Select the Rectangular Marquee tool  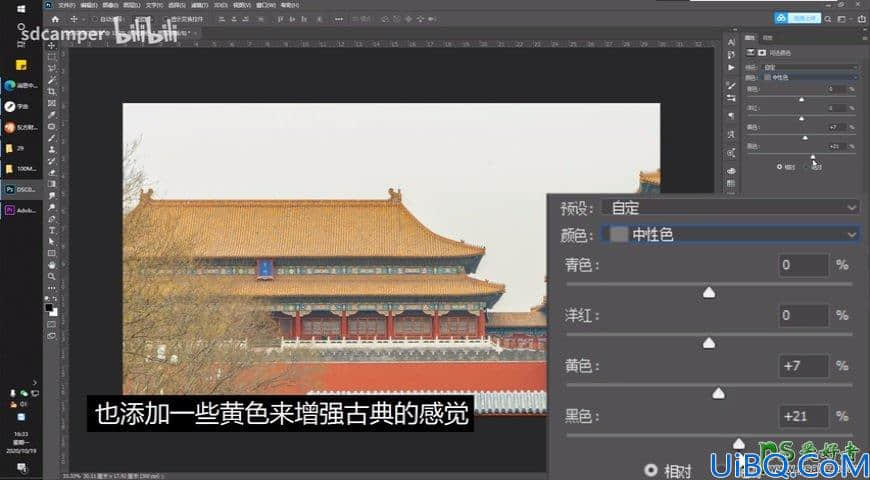tap(52, 57)
